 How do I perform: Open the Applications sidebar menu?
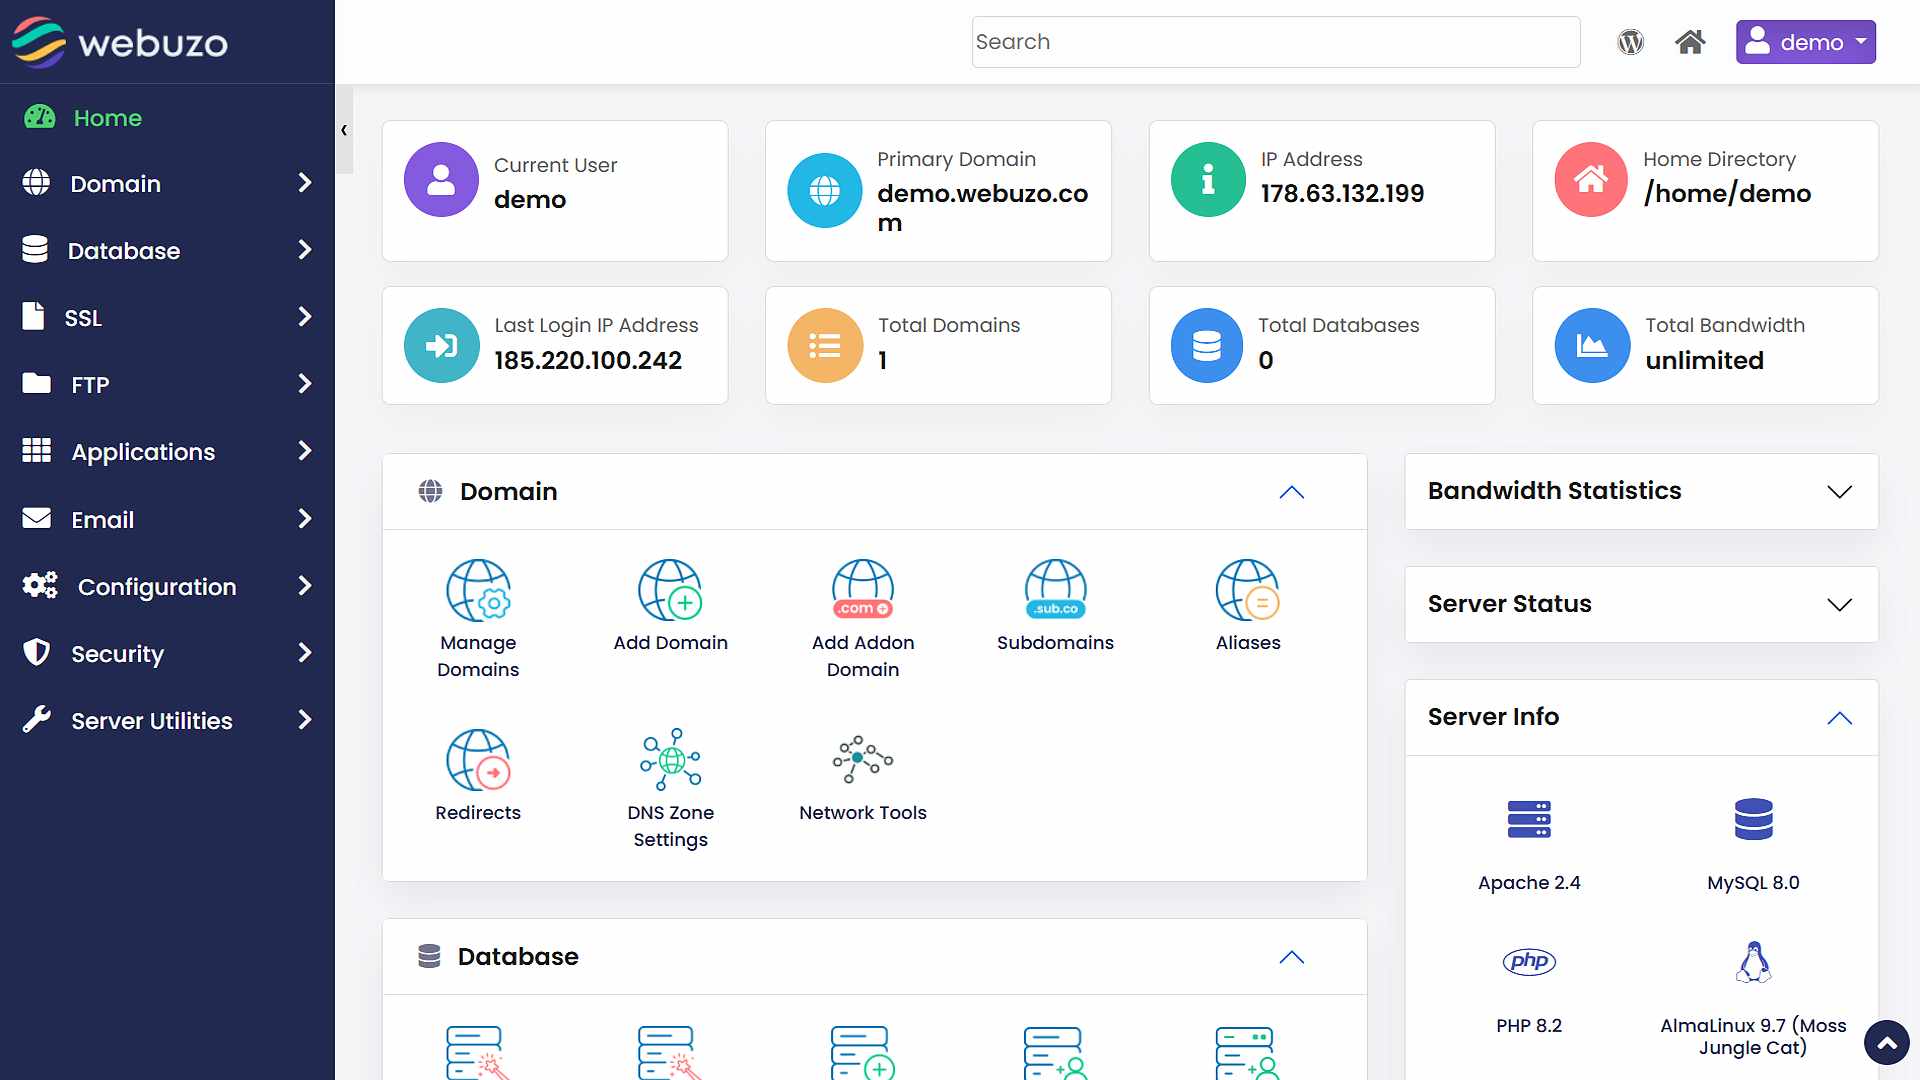[x=167, y=451]
